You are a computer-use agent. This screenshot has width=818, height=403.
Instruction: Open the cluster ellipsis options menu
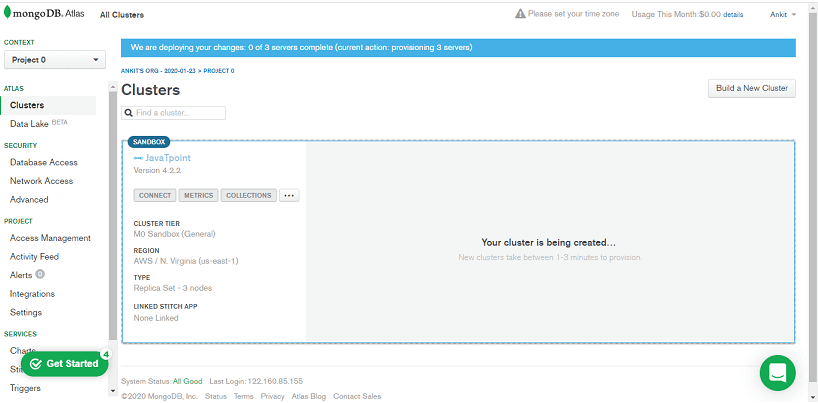click(x=289, y=195)
